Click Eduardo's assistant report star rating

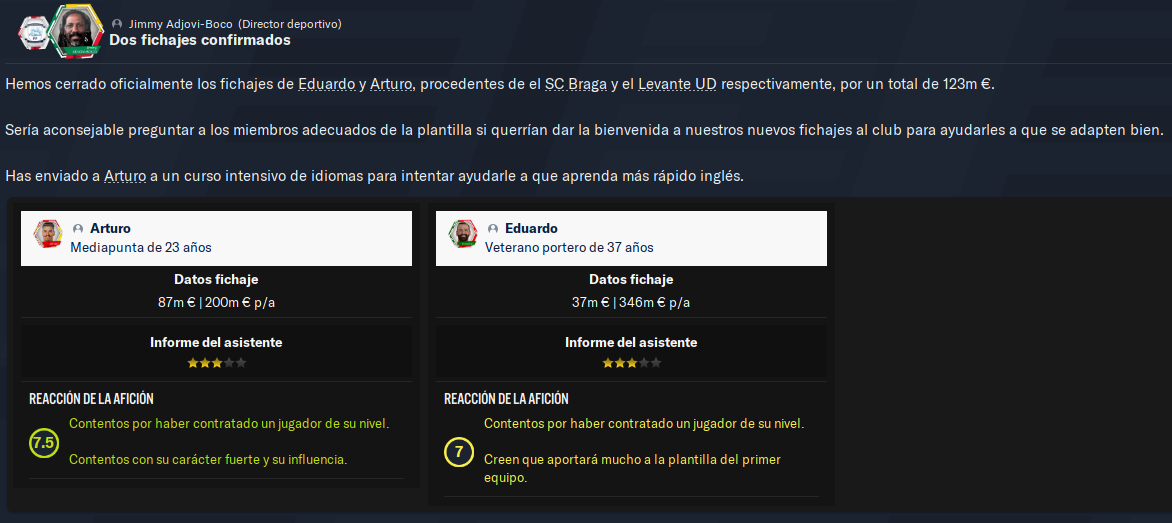coord(631,363)
